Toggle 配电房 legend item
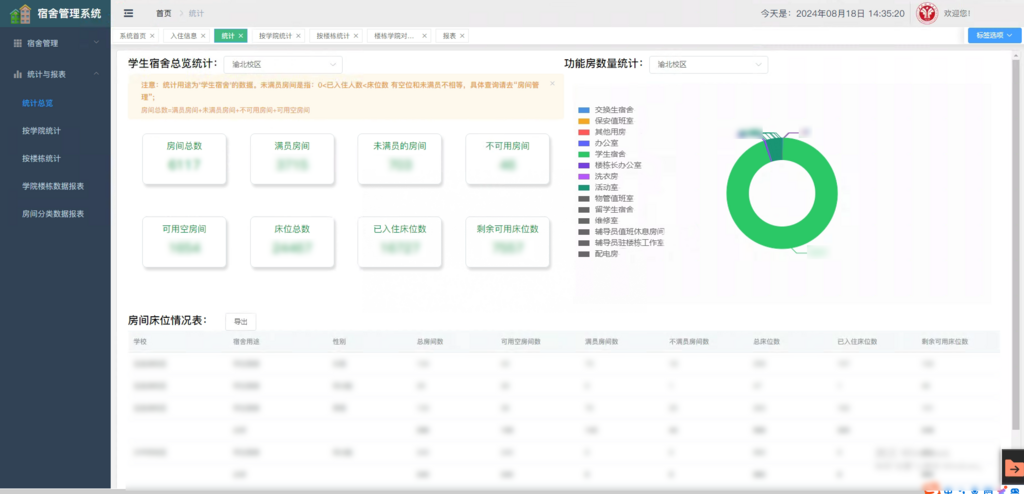 click(x=598, y=254)
